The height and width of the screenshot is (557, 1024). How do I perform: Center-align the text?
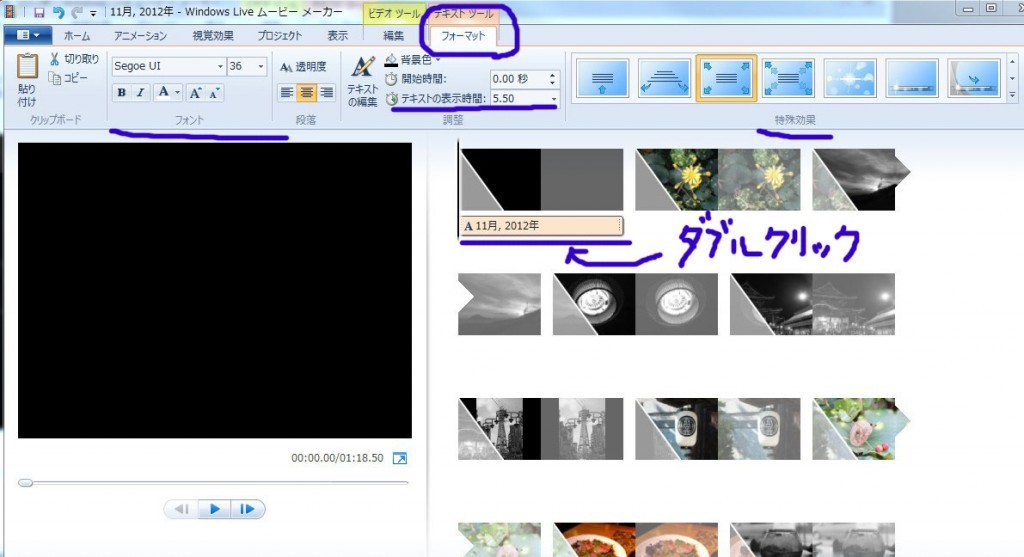point(306,93)
